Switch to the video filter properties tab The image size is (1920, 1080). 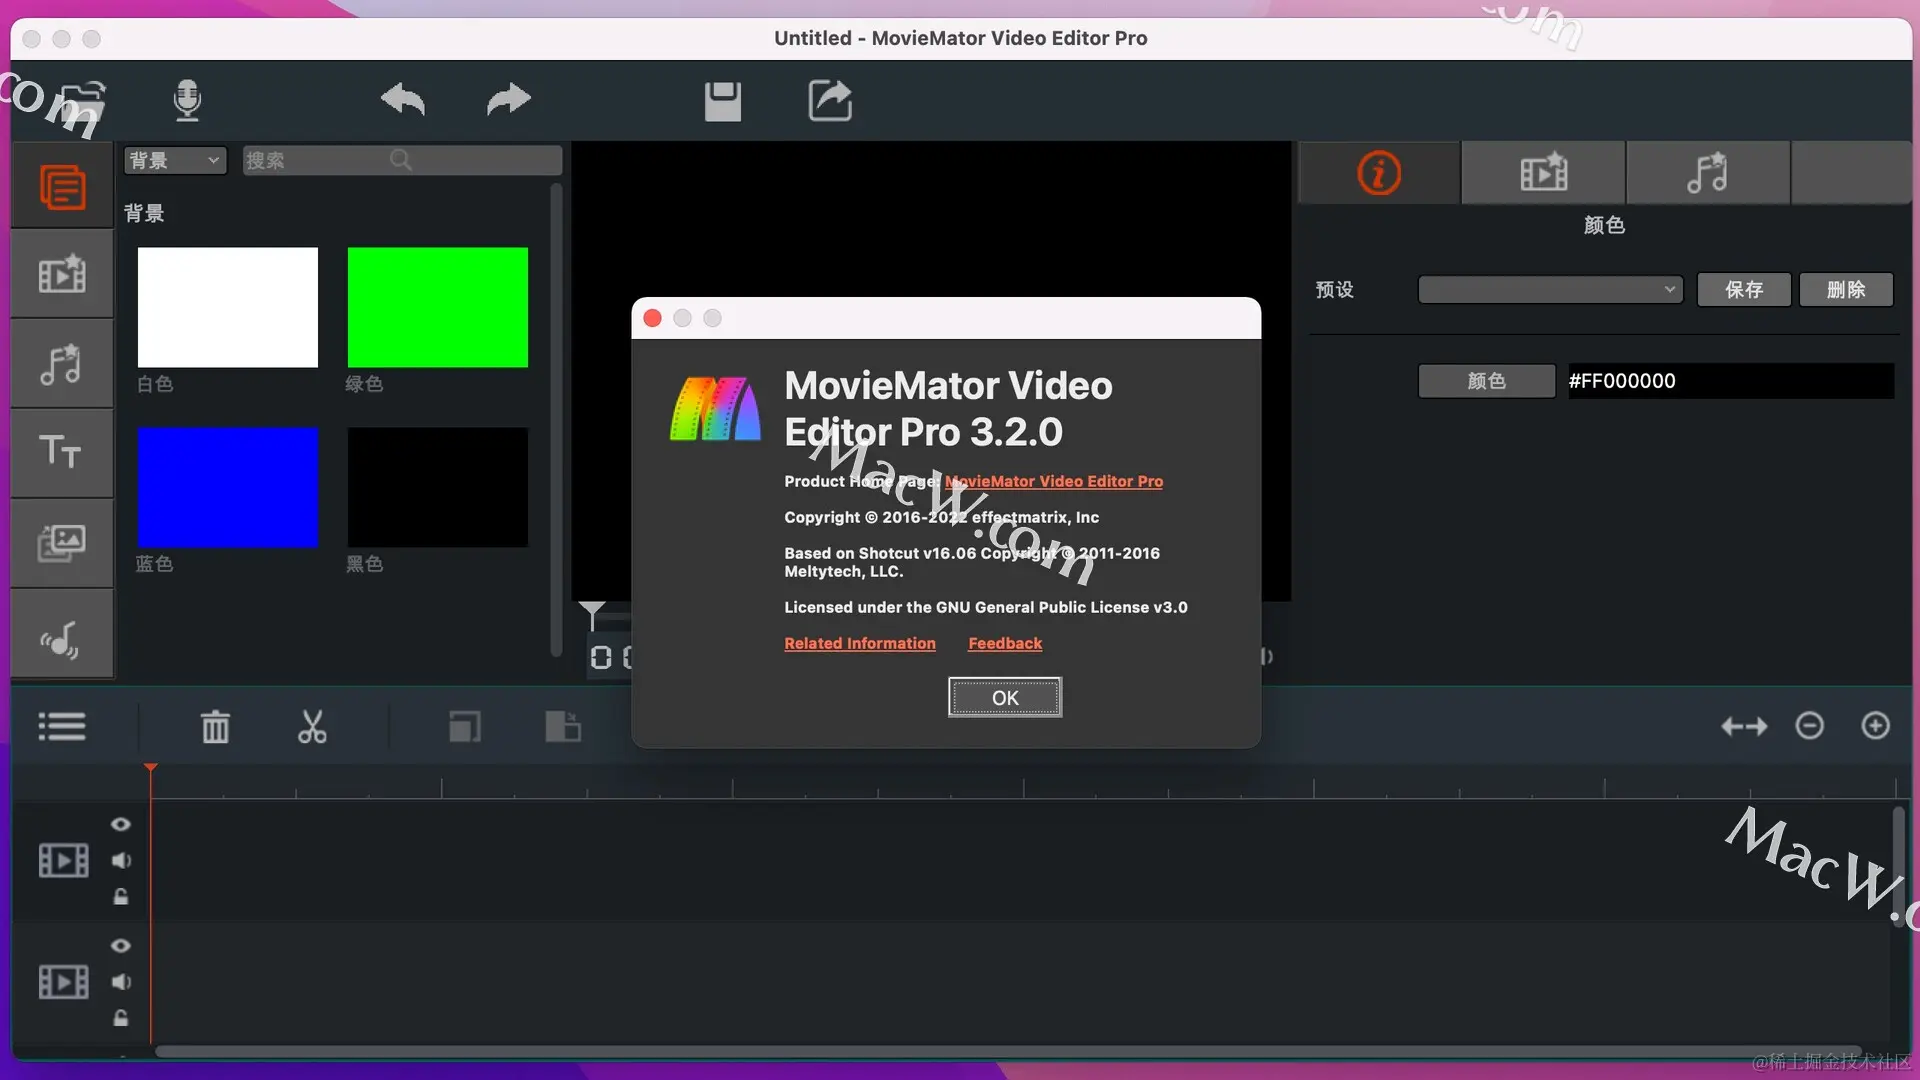click(x=1543, y=173)
